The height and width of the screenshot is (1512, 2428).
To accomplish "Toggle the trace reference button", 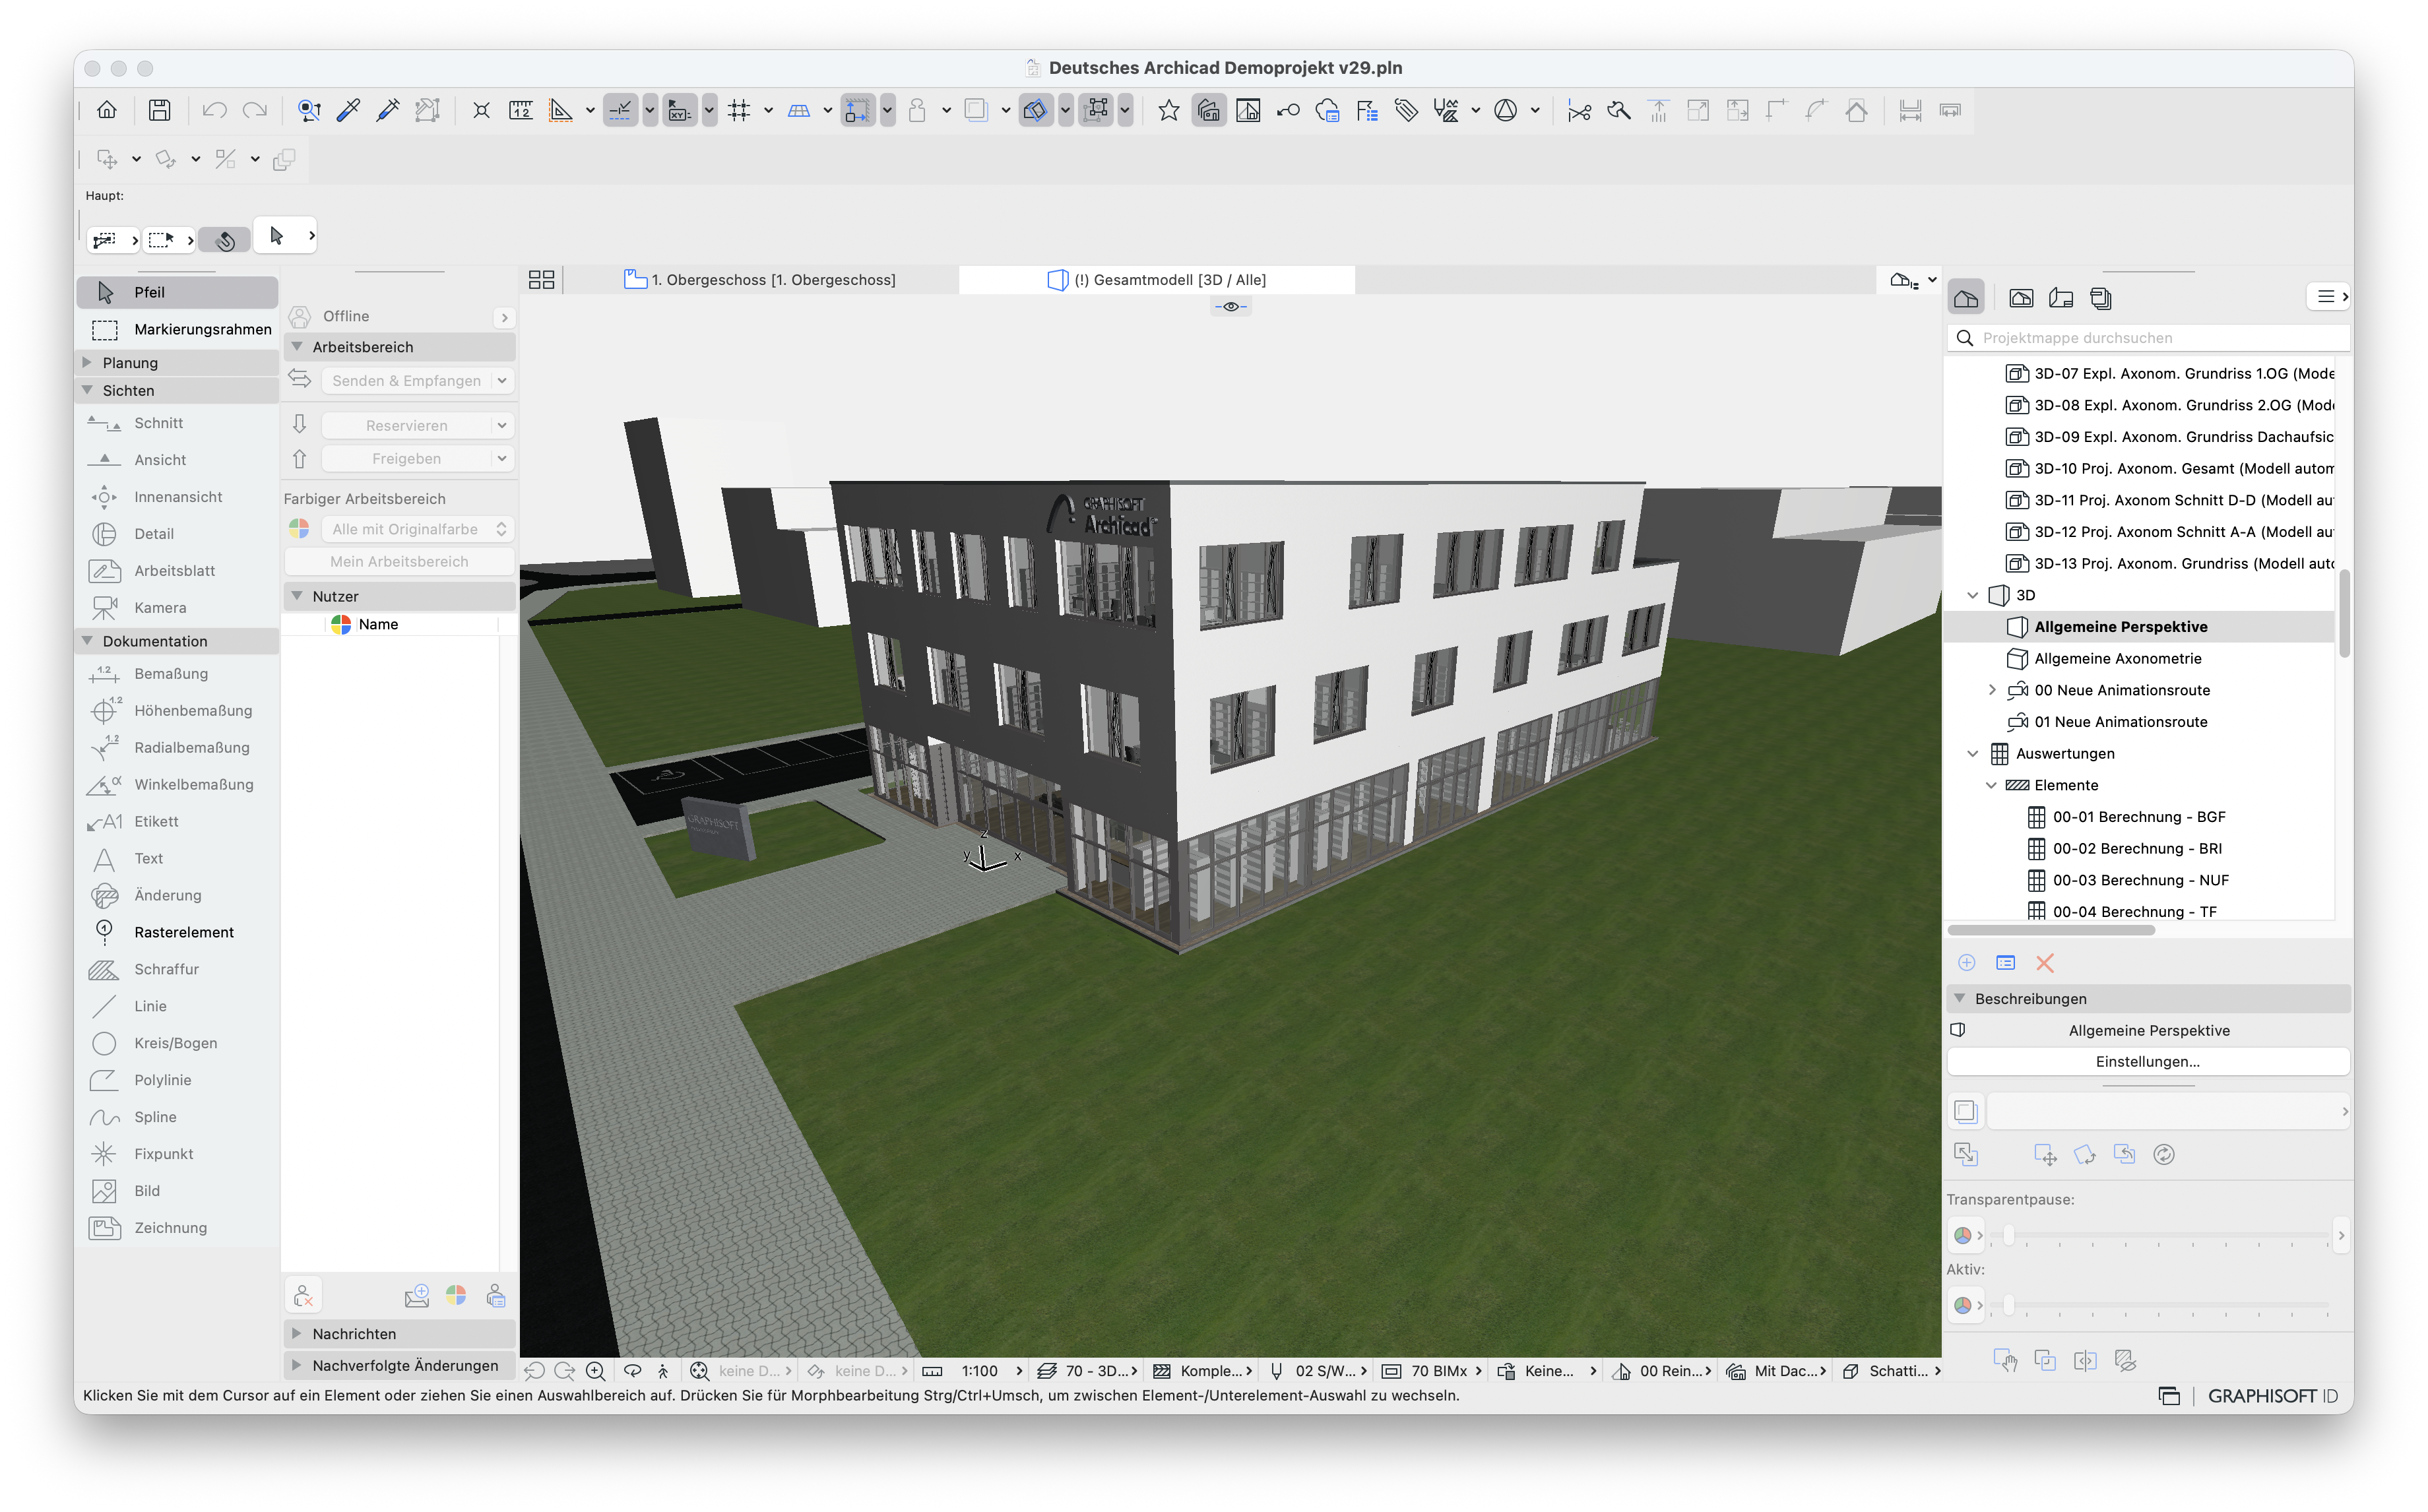I will (975, 110).
